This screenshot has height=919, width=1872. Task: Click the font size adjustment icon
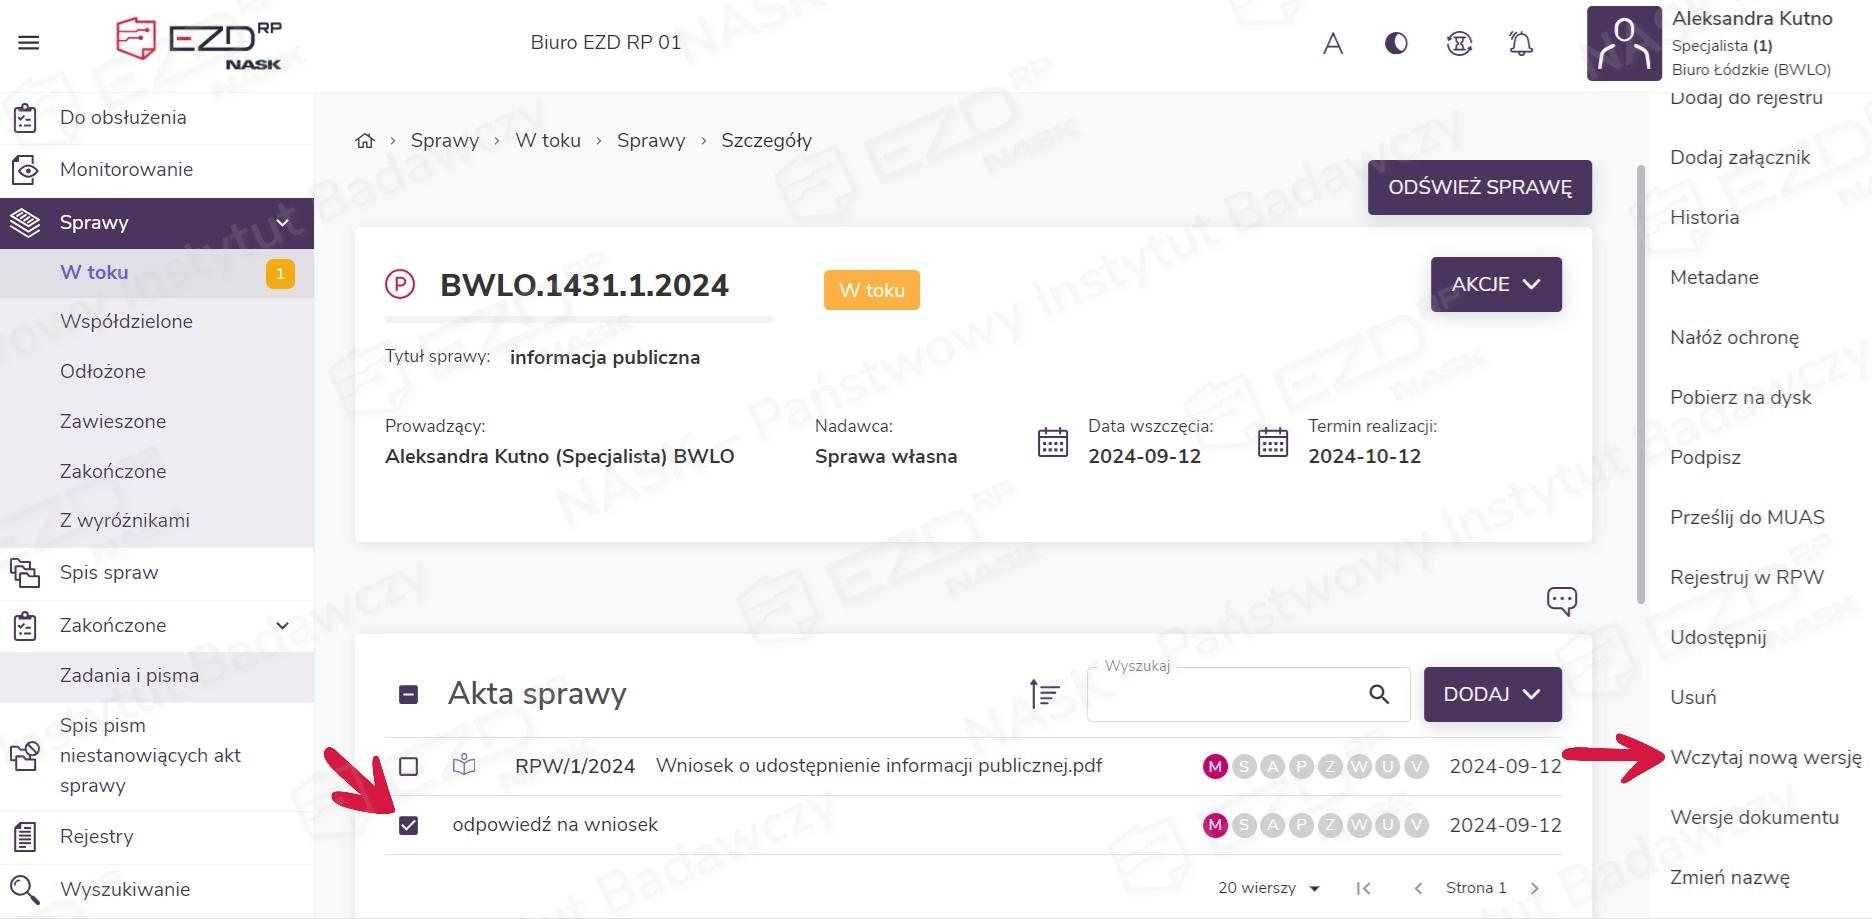(x=1332, y=43)
